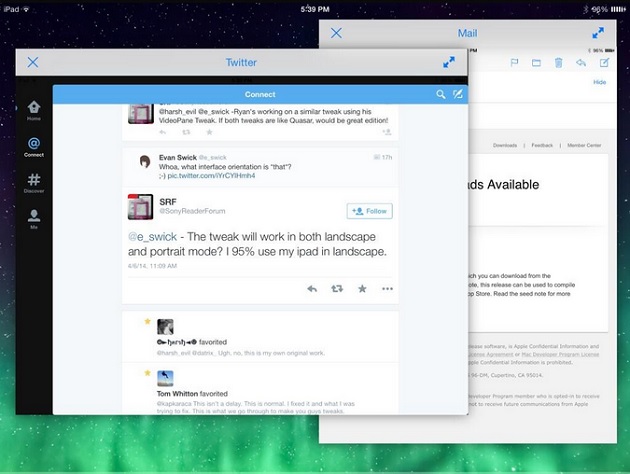Image resolution: width=630 pixels, height=474 pixels.
Task: Tap the Bluetooth icon in status bar
Action: [x=586, y=9]
